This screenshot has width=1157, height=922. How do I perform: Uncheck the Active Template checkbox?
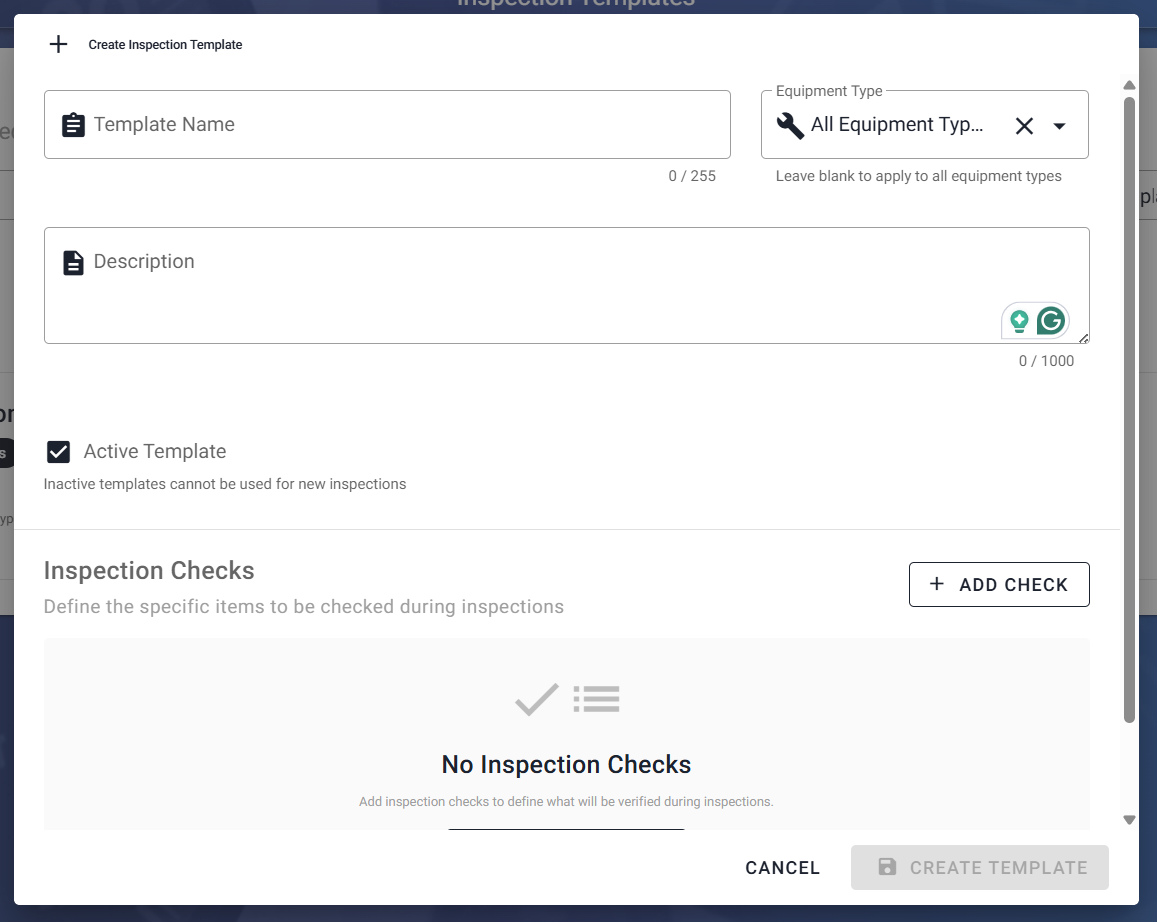(x=59, y=452)
